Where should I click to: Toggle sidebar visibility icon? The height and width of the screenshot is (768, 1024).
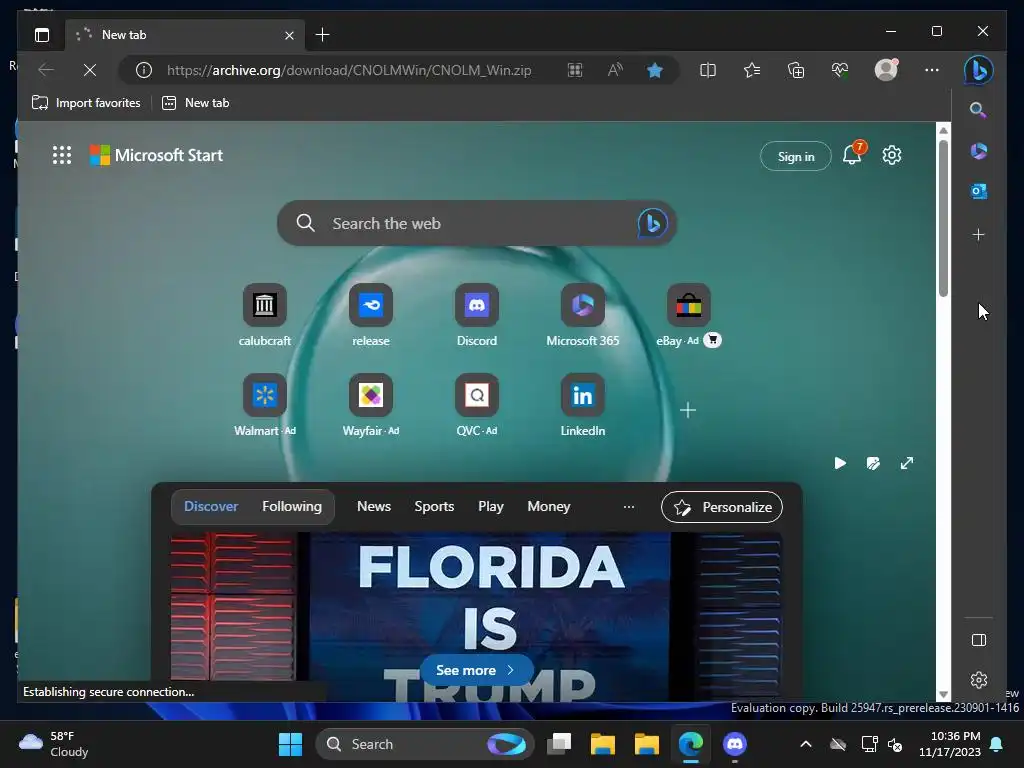[x=979, y=640]
